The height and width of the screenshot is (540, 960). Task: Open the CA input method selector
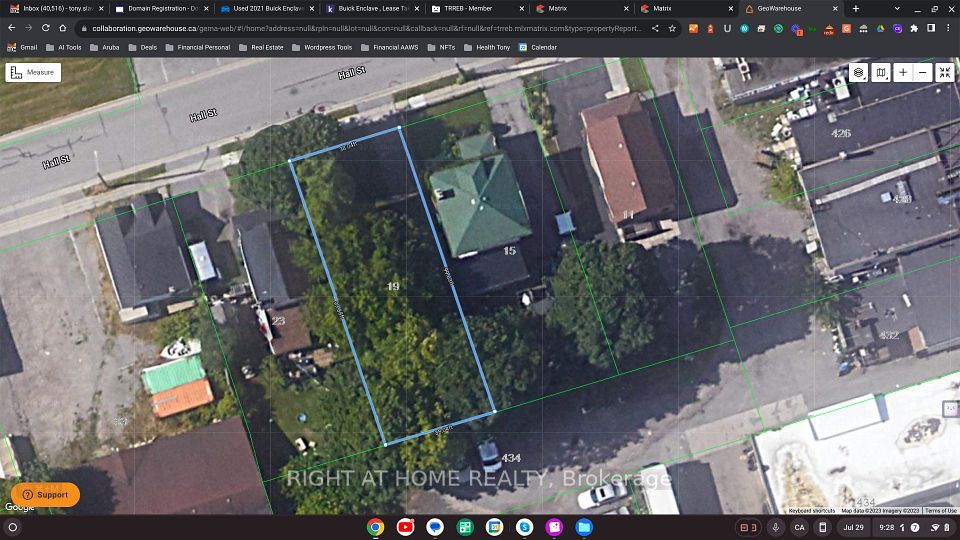[x=800, y=527]
